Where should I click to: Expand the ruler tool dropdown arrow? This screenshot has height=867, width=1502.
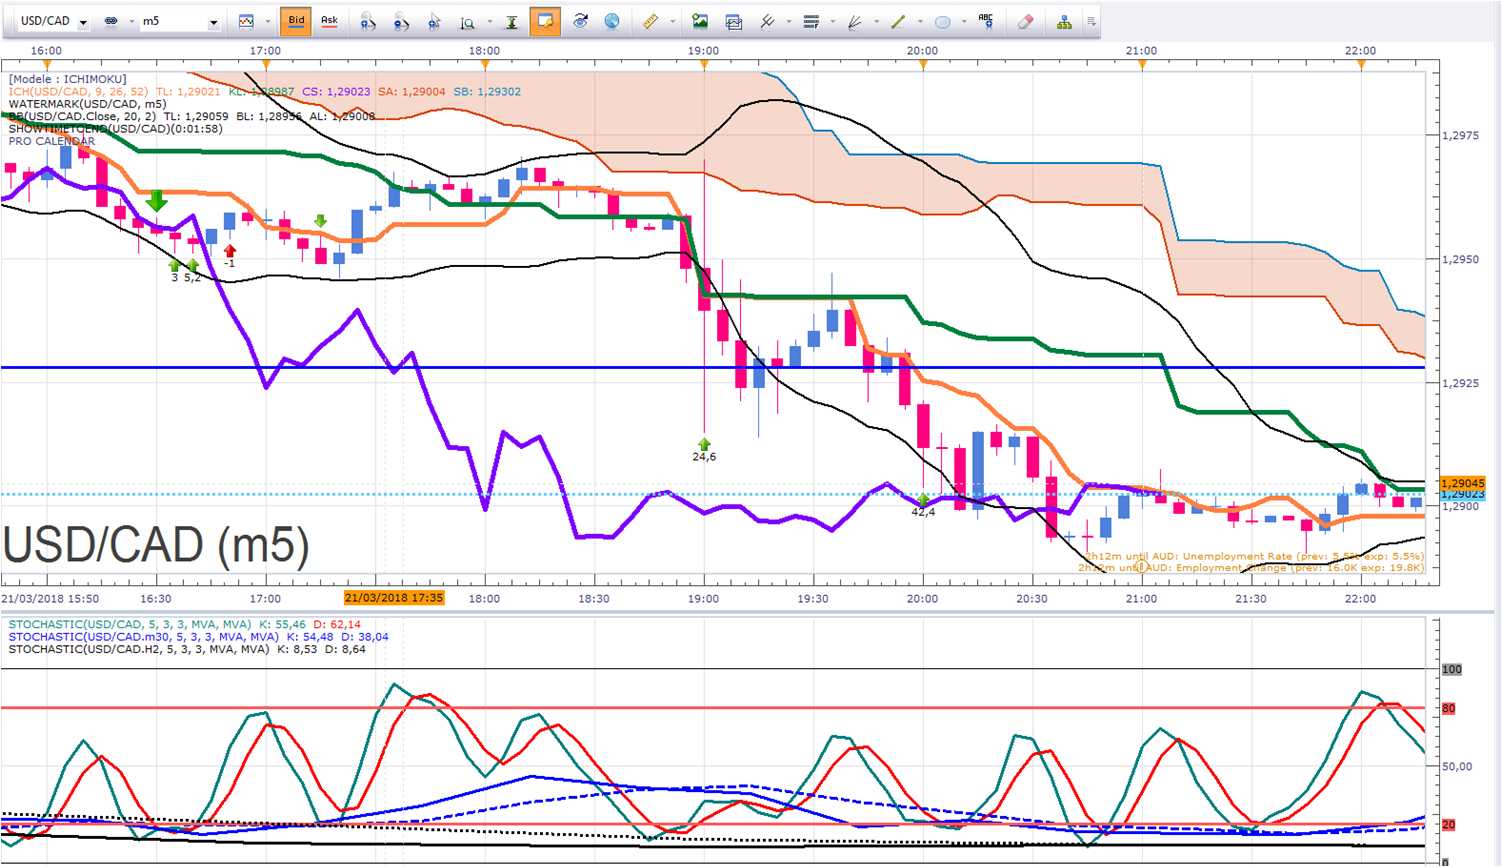tap(672, 21)
